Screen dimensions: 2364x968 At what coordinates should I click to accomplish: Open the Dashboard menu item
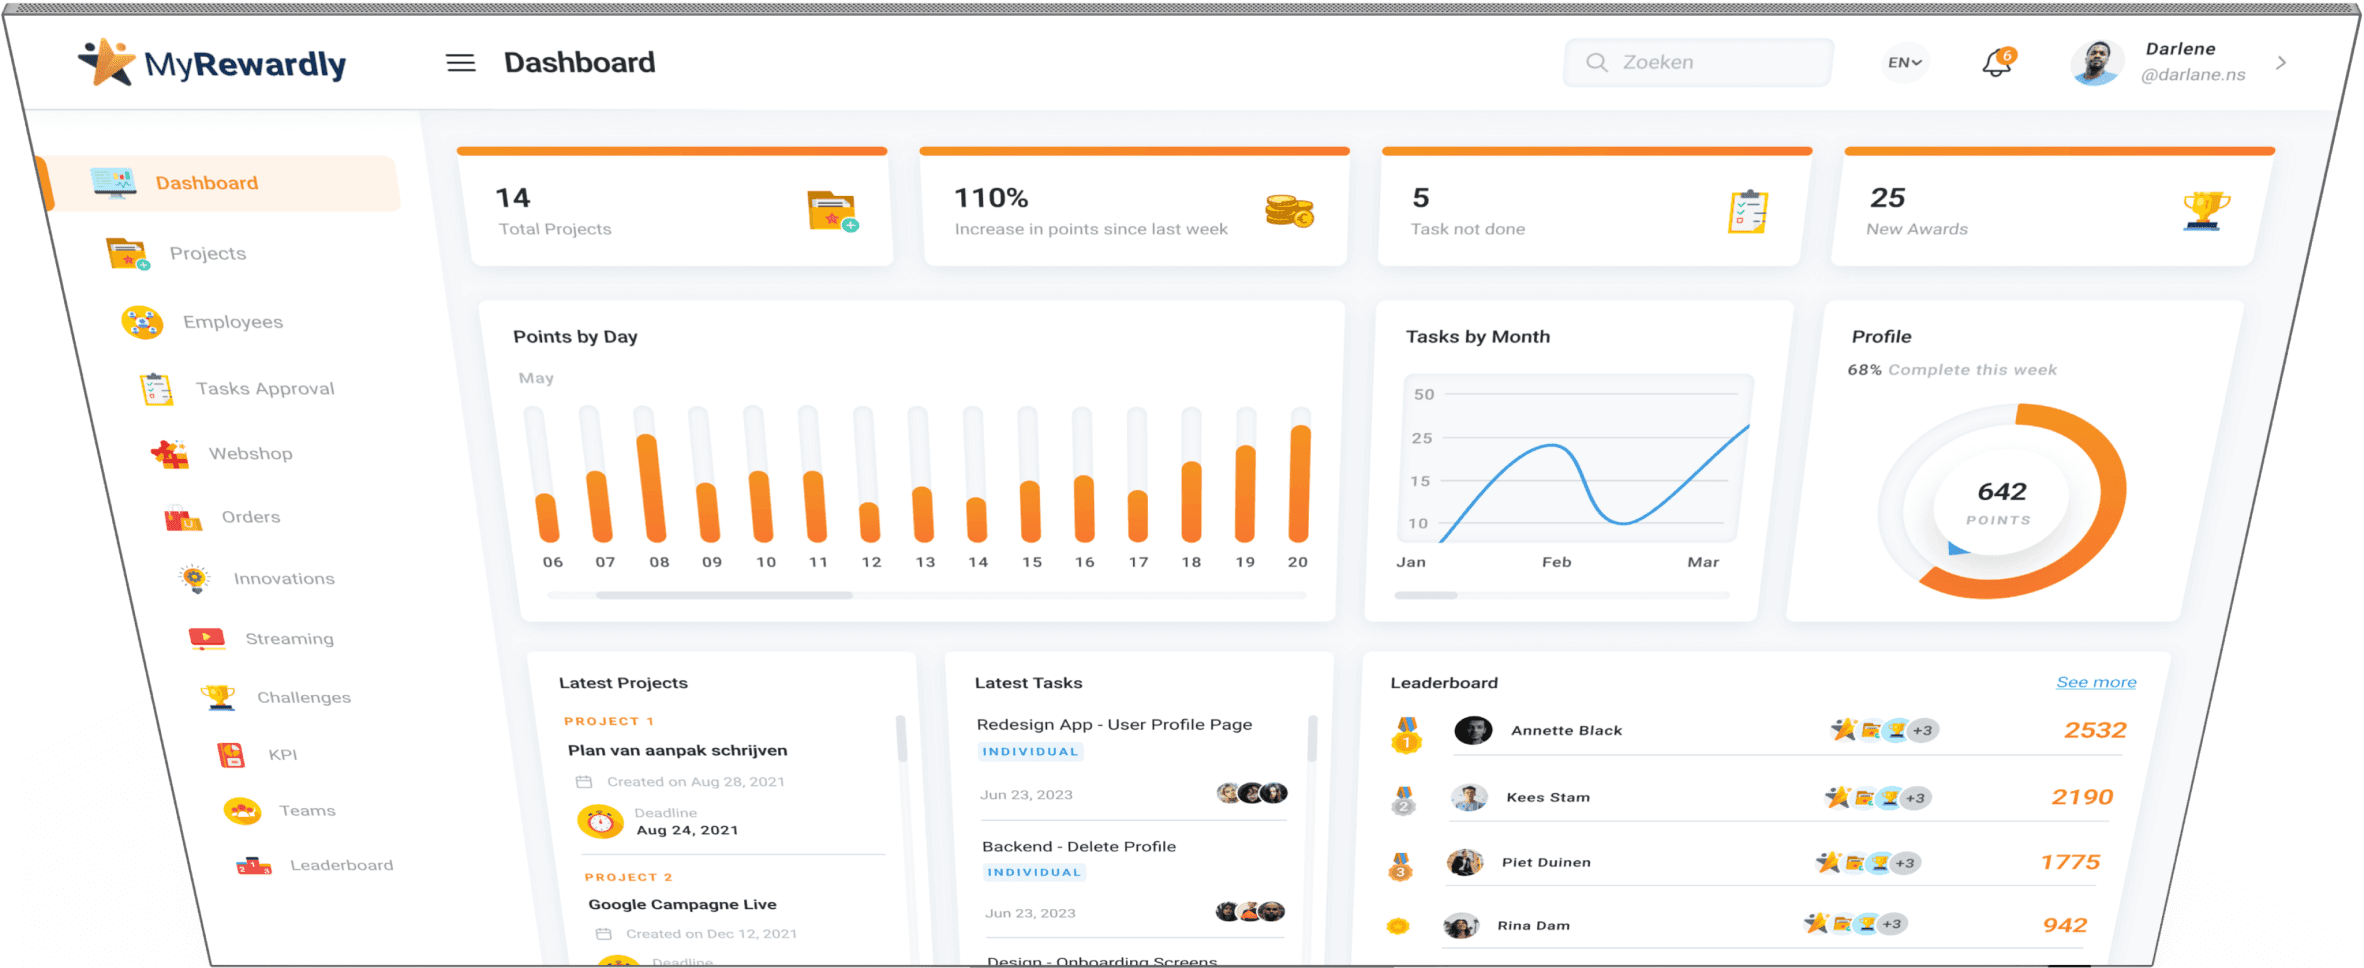tap(219, 183)
